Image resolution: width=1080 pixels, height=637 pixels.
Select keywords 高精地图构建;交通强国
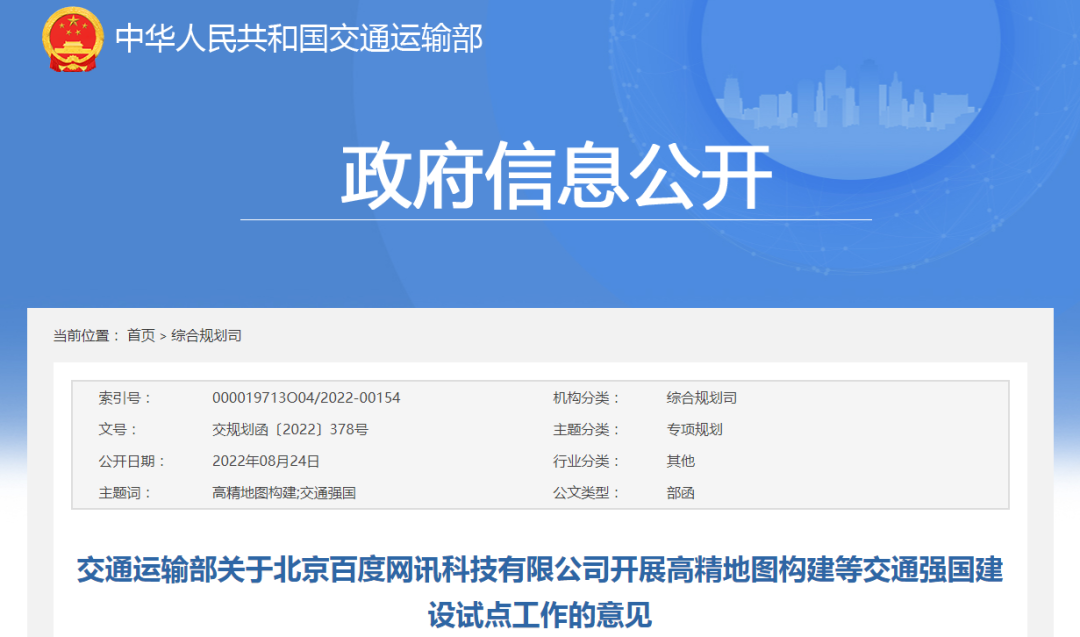pos(284,493)
